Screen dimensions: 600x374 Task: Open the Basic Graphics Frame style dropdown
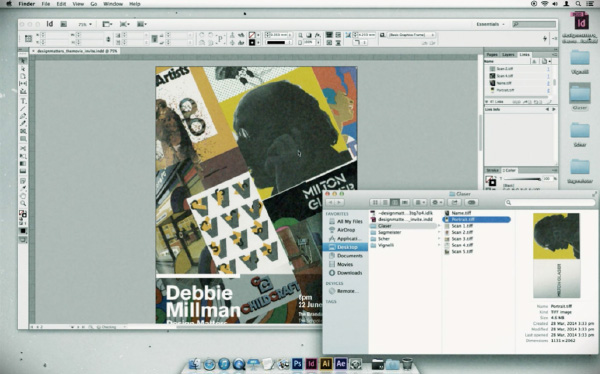[411, 35]
